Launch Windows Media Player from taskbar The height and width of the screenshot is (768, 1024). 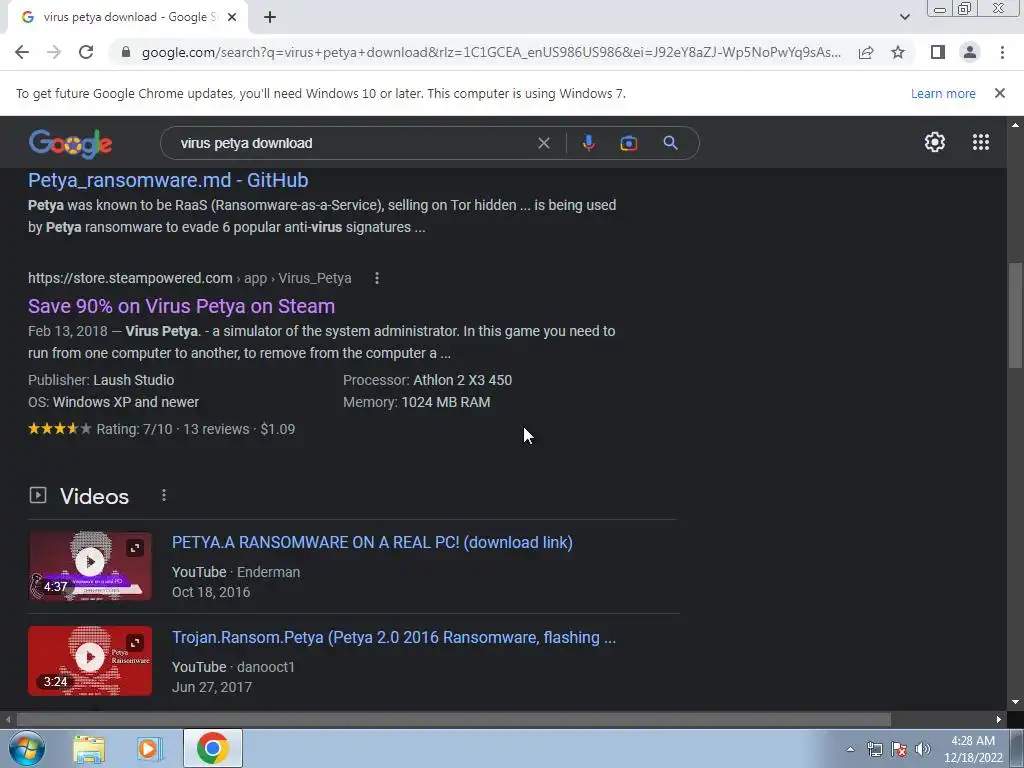150,748
